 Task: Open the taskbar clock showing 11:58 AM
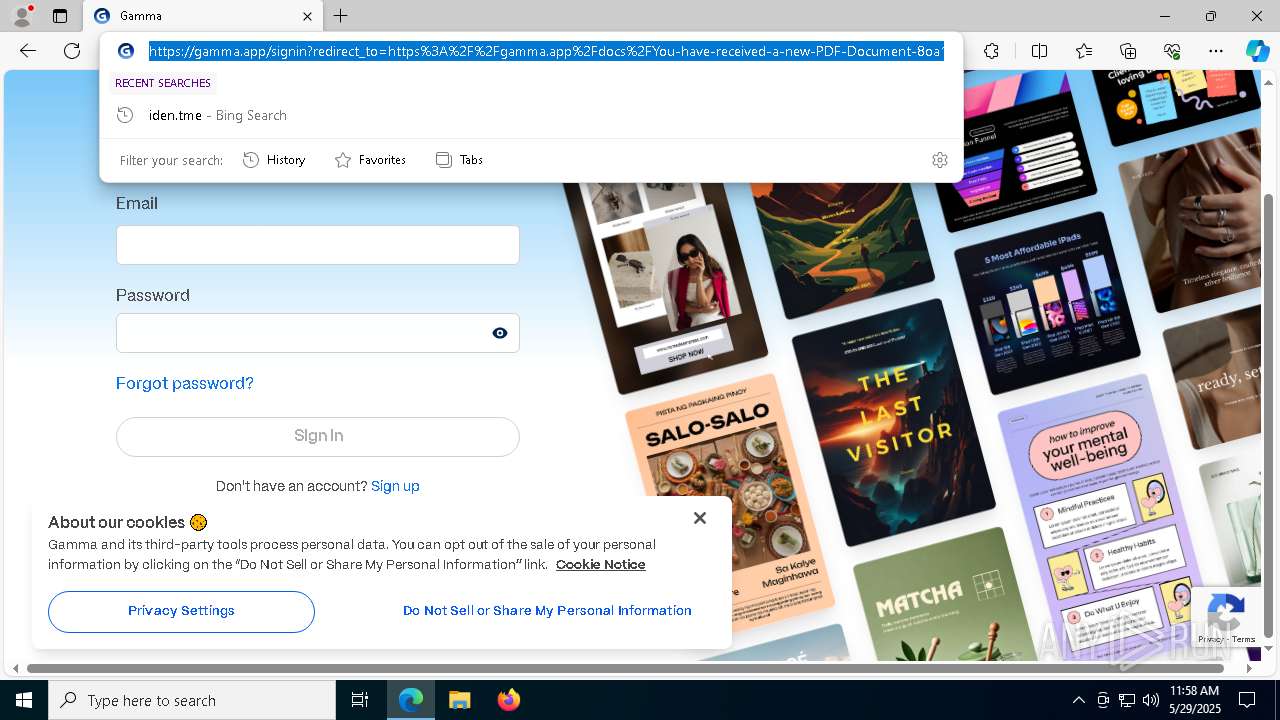(1194, 700)
